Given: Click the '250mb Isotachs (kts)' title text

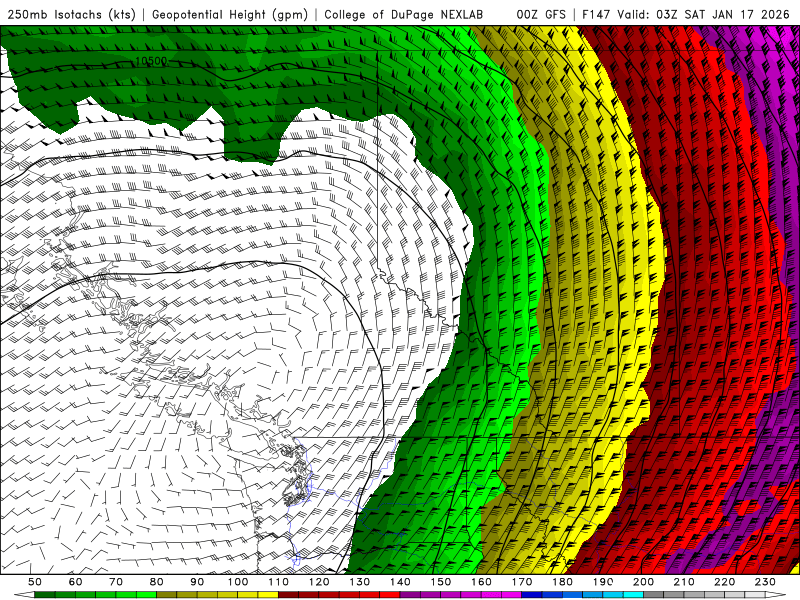Looking at the screenshot, I should (x=72, y=14).
